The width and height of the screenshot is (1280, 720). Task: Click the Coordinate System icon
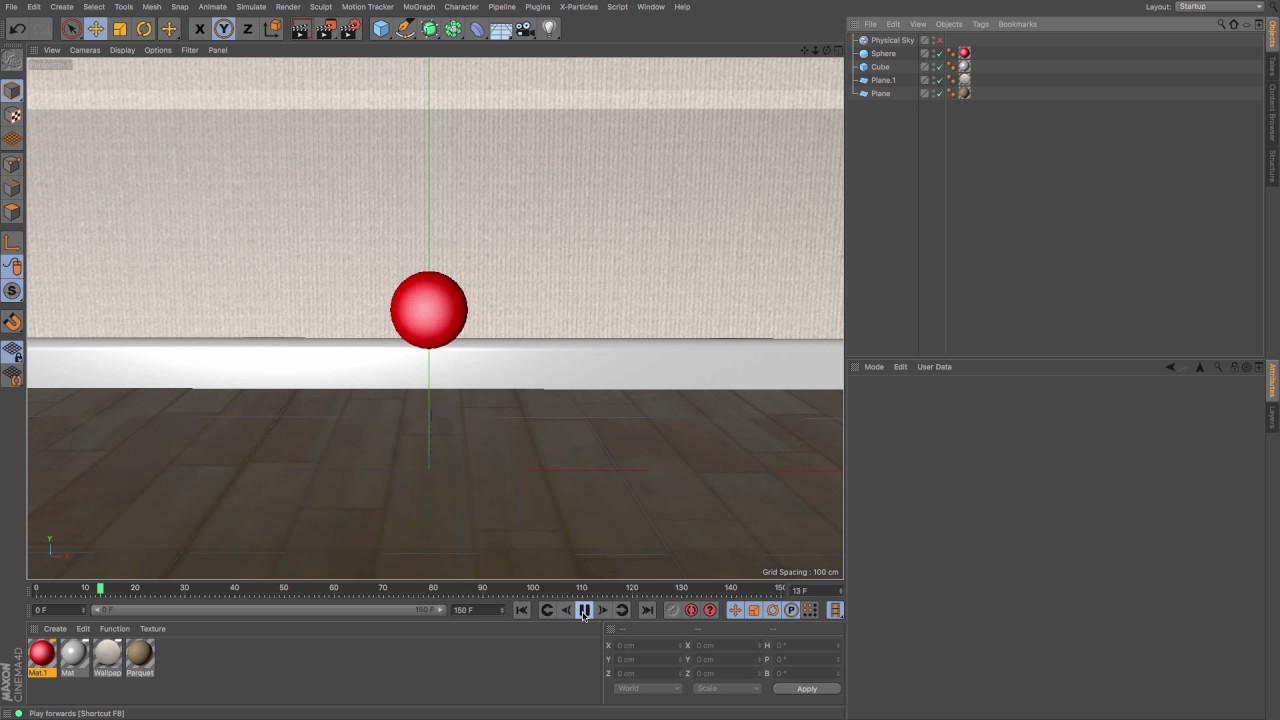tap(272, 29)
